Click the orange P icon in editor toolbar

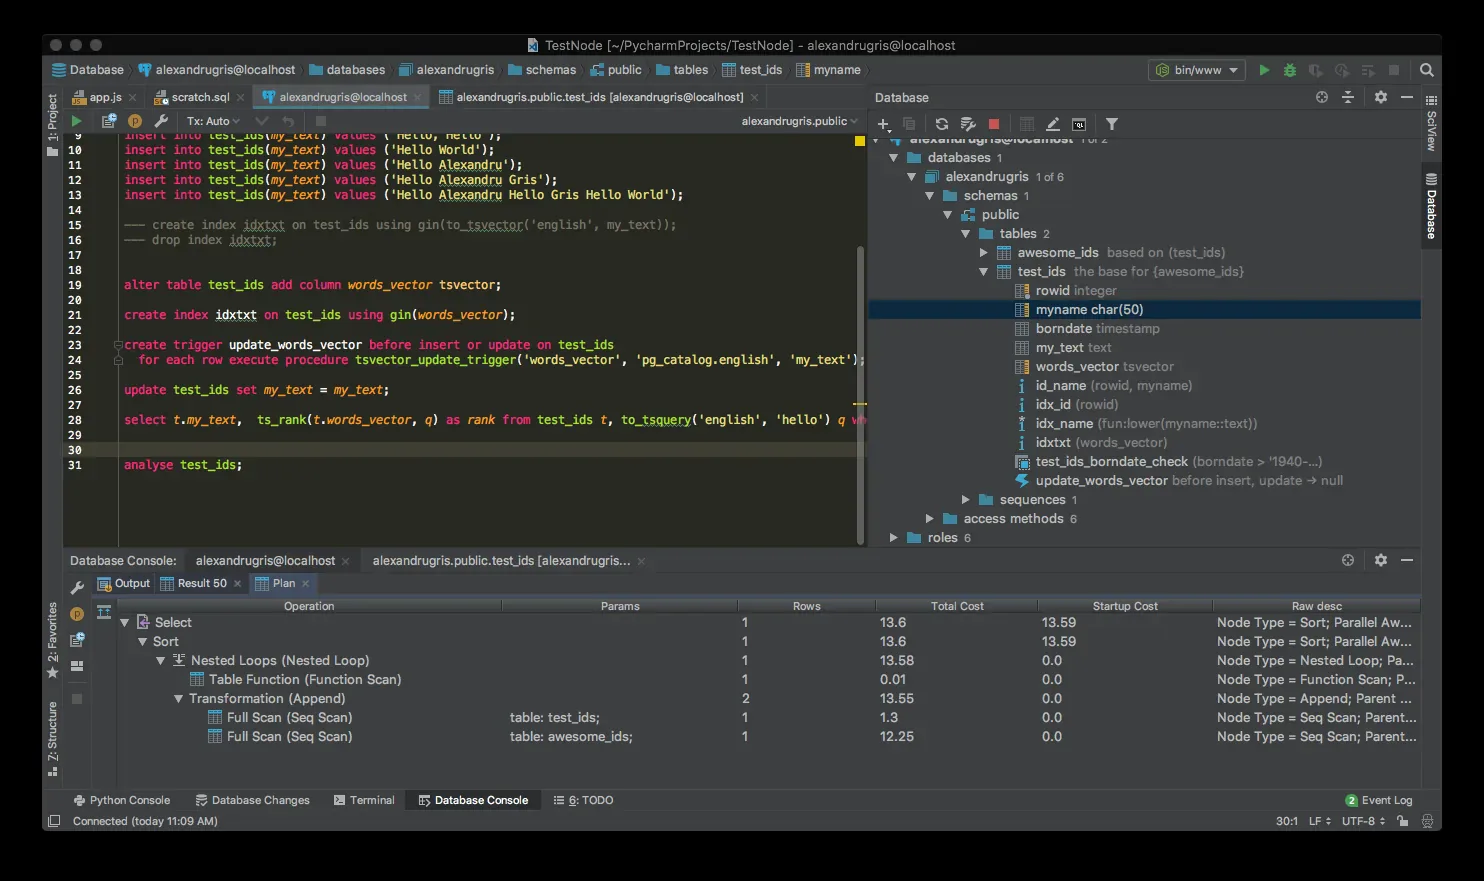135,121
